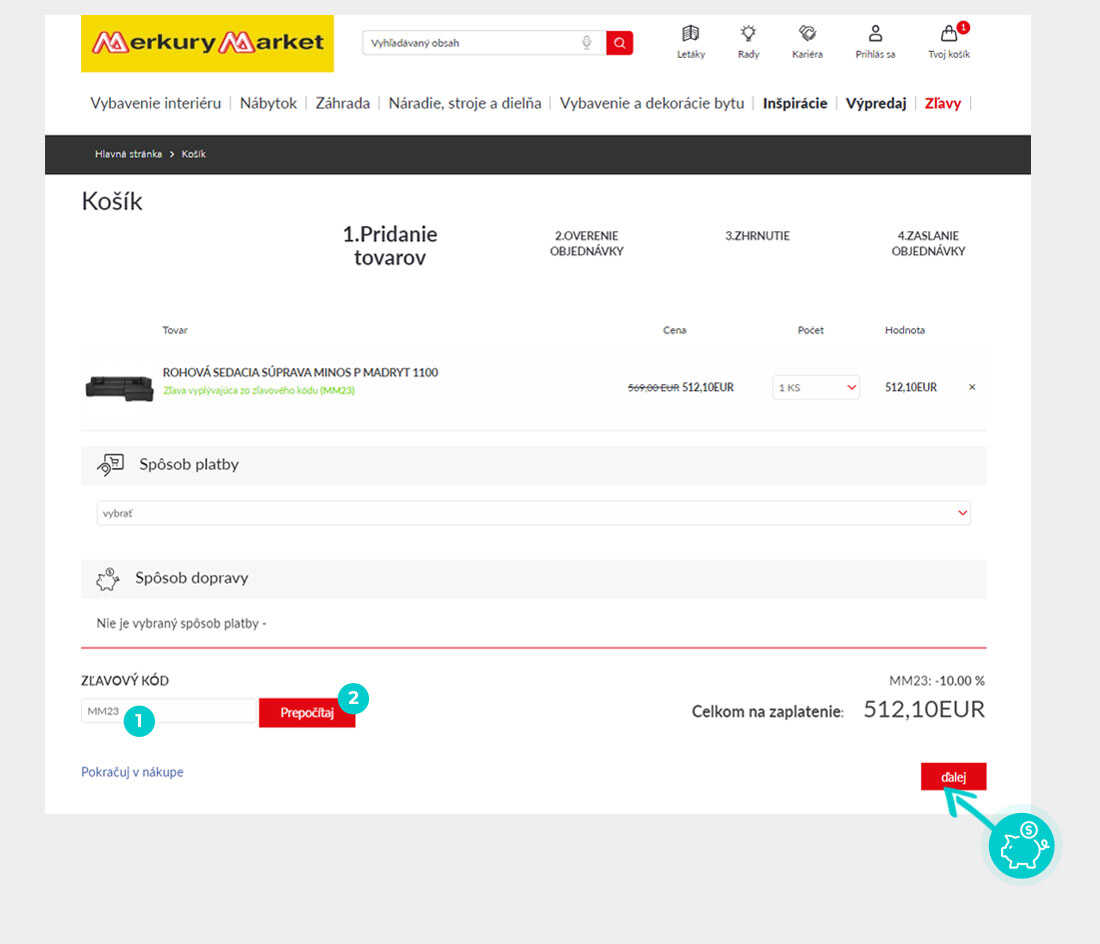The image size is (1100, 944).
Task: Click the 'Tovar' column header
Action: point(175,330)
